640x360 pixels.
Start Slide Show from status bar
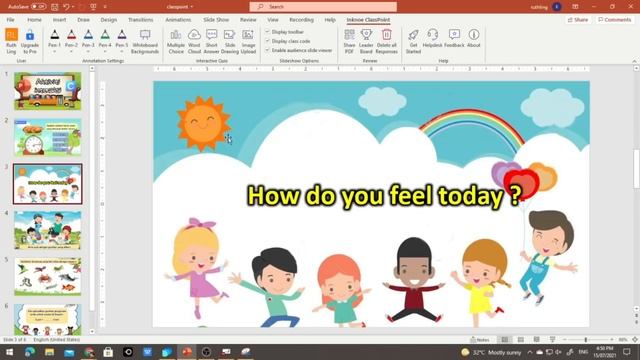[552, 340]
